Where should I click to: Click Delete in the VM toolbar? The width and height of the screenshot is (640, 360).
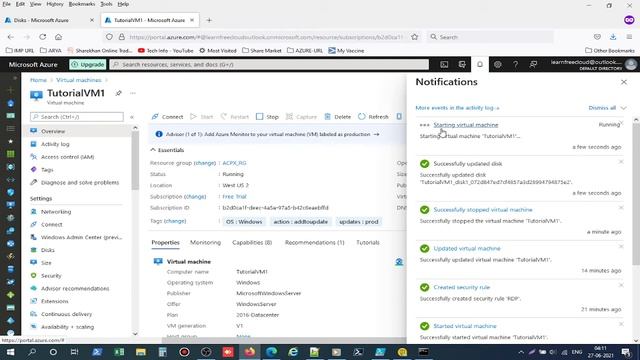[338, 117]
